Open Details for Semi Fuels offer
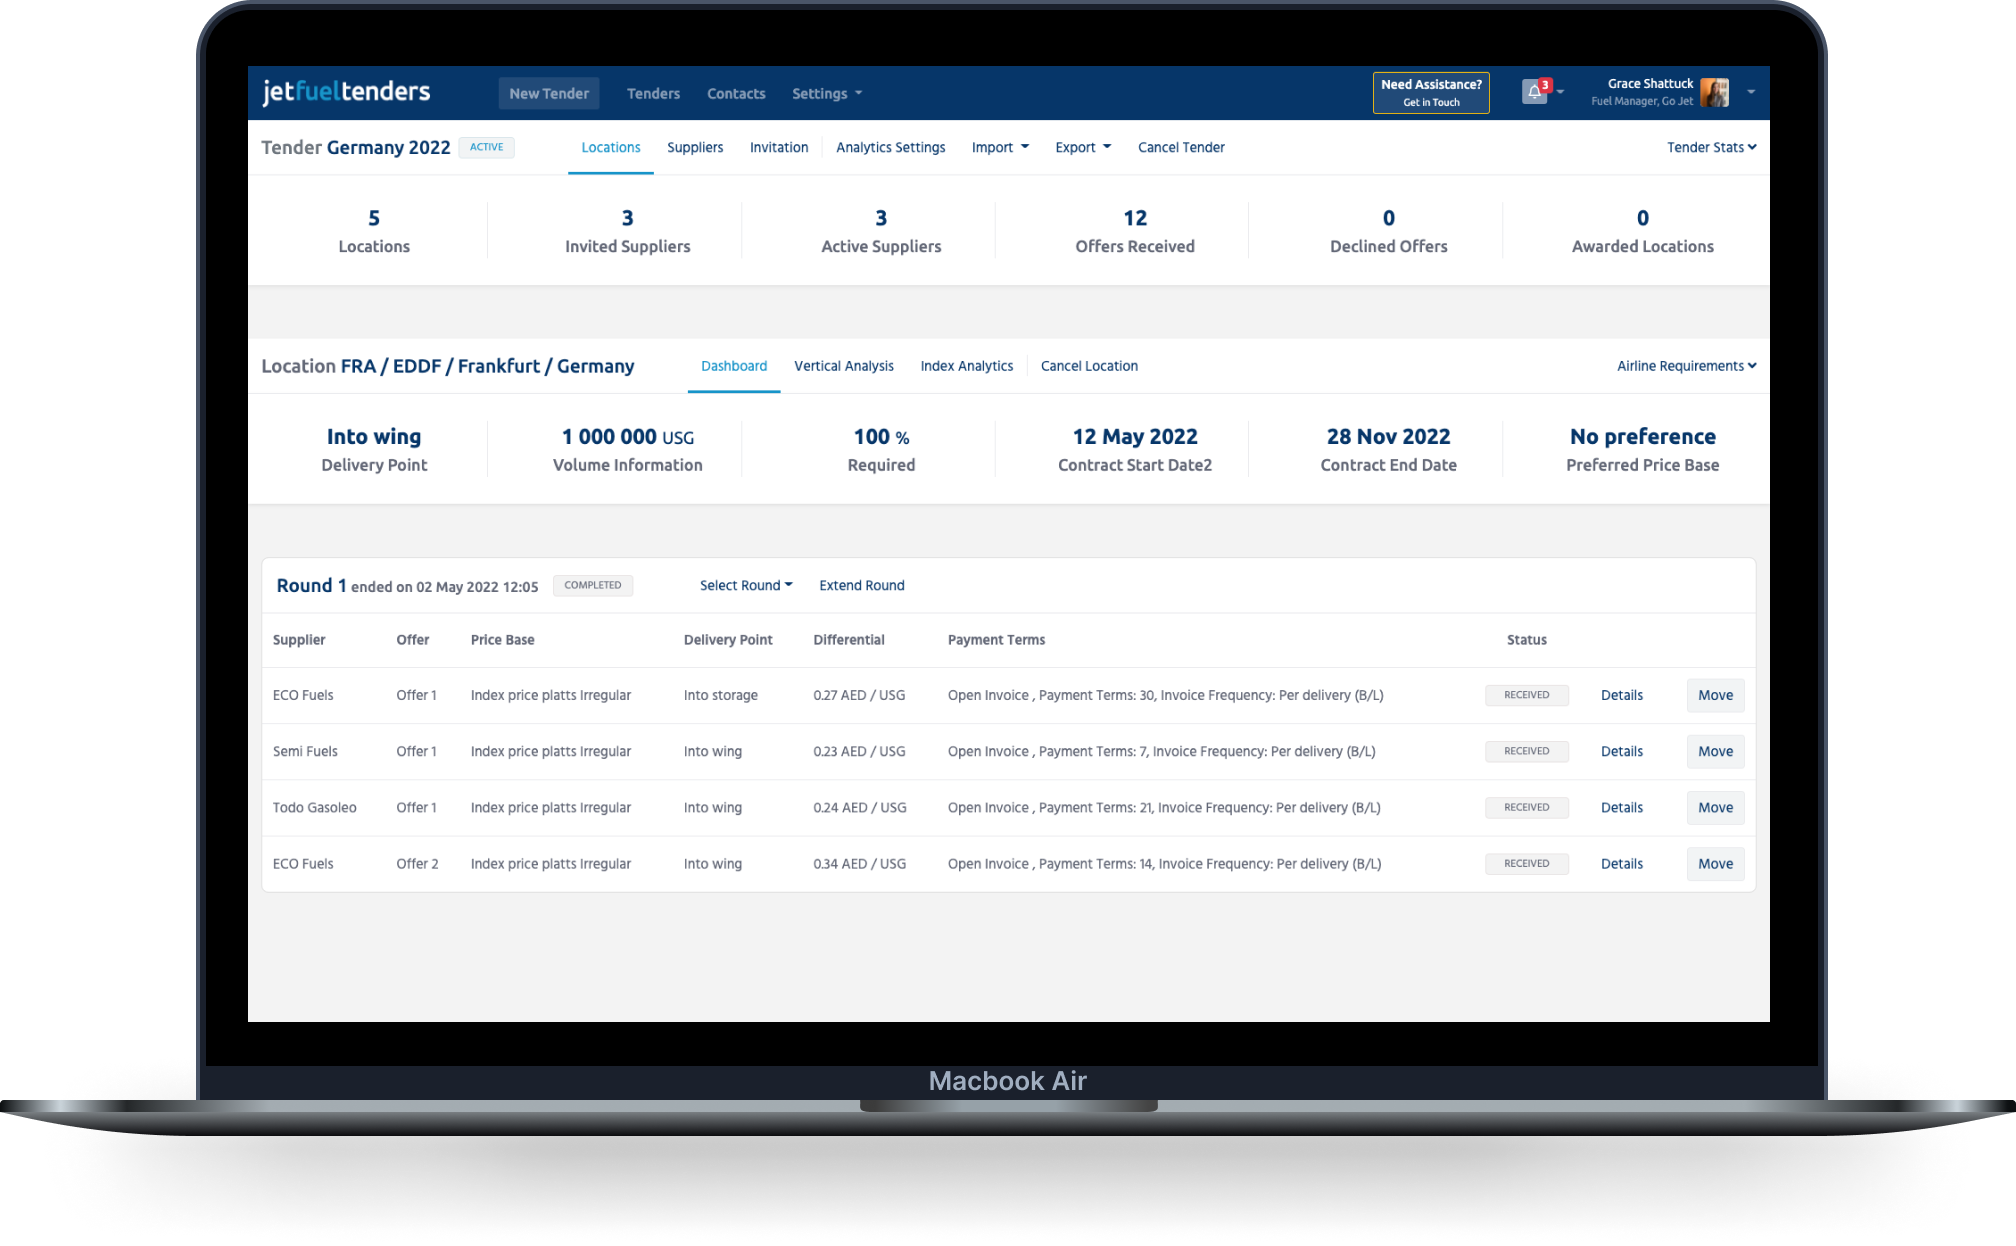Viewport: 2016px width, 1246px height. [1621, 752]
